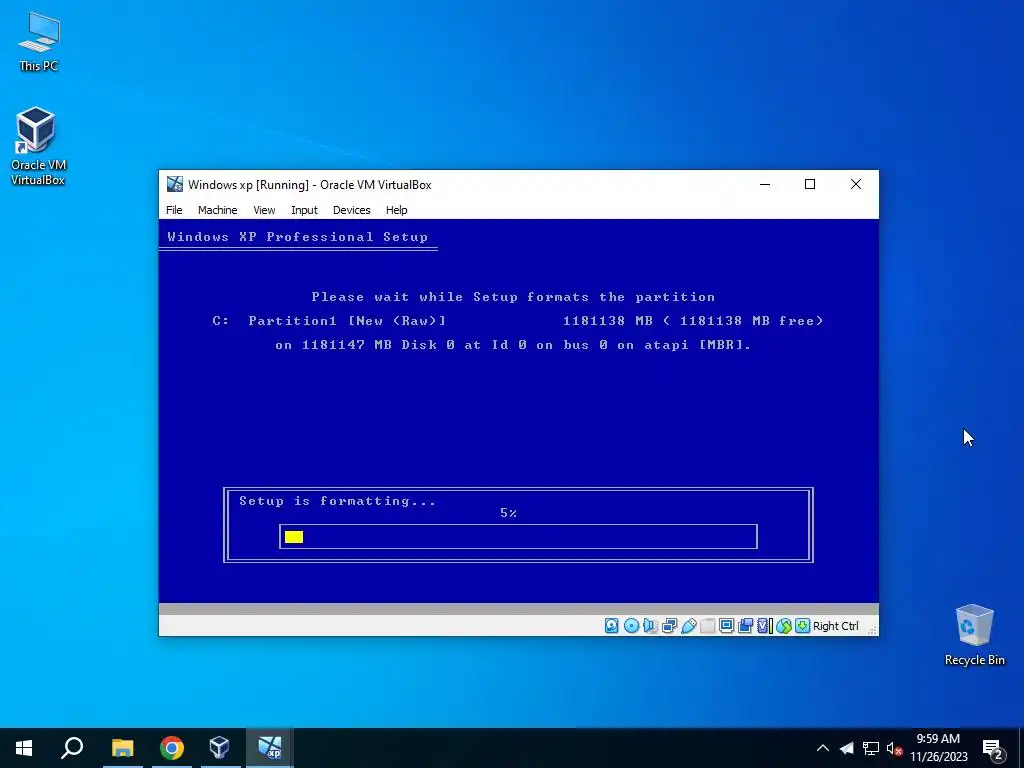Image resolution: width=1024 pixels, height=768 pixels.
Task: Click the Right Ctrl host key label
Action: coord(835,626)
